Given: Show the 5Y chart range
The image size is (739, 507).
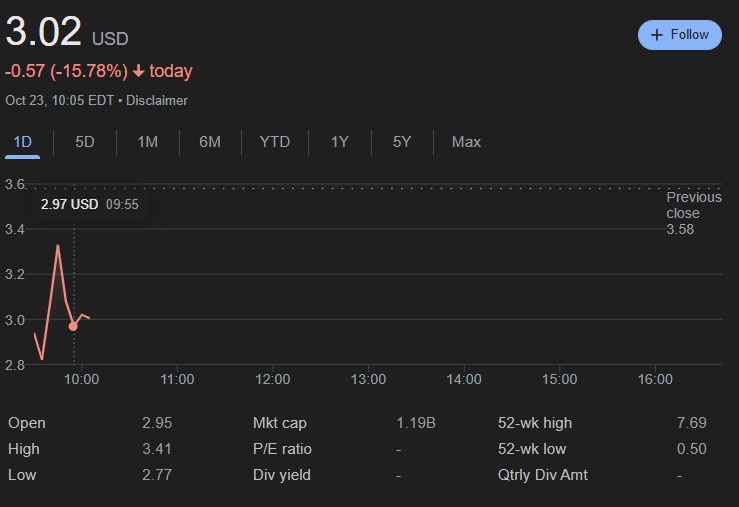Looking at the screenshot, I should pos(402,142).
